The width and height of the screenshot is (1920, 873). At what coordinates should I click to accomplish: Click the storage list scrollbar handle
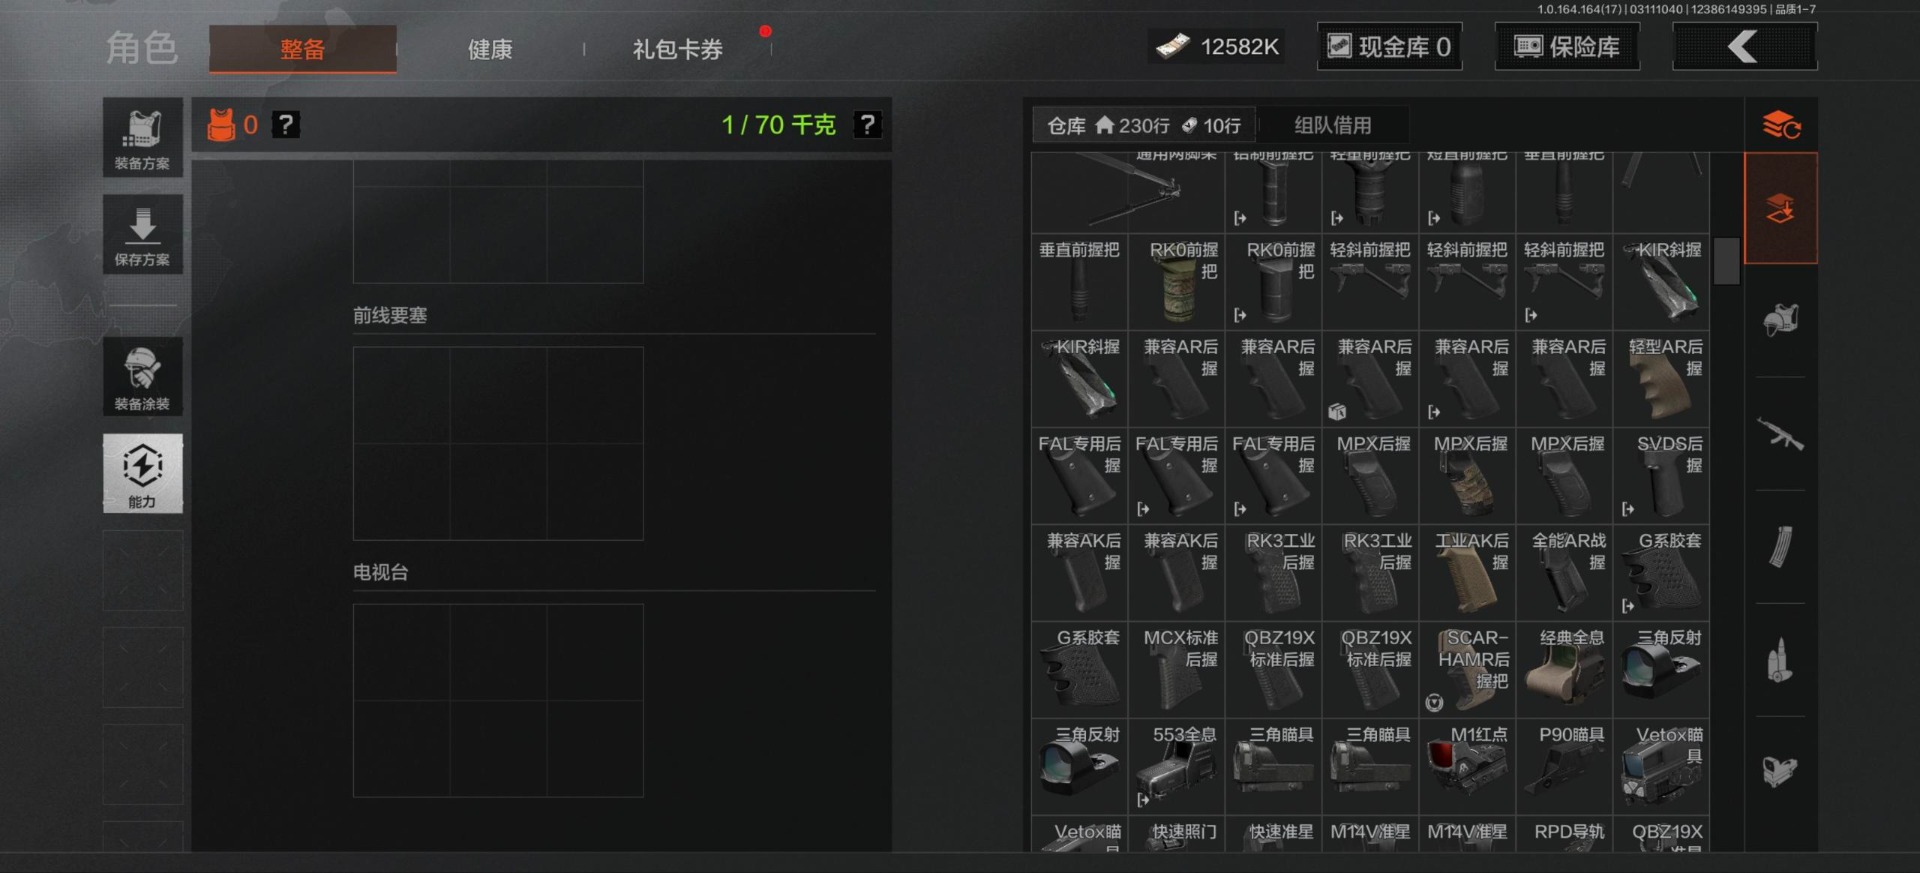point(1727,260)
